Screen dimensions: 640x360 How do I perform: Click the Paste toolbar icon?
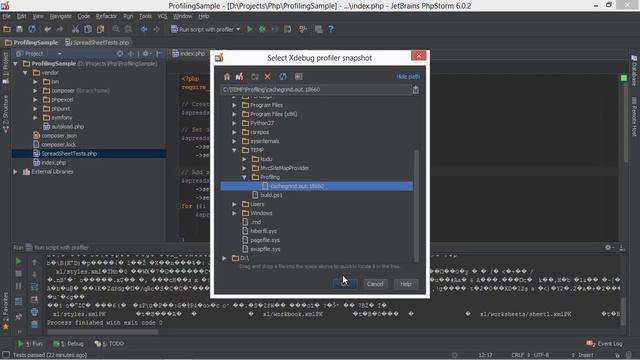click(x=100, y=29)
